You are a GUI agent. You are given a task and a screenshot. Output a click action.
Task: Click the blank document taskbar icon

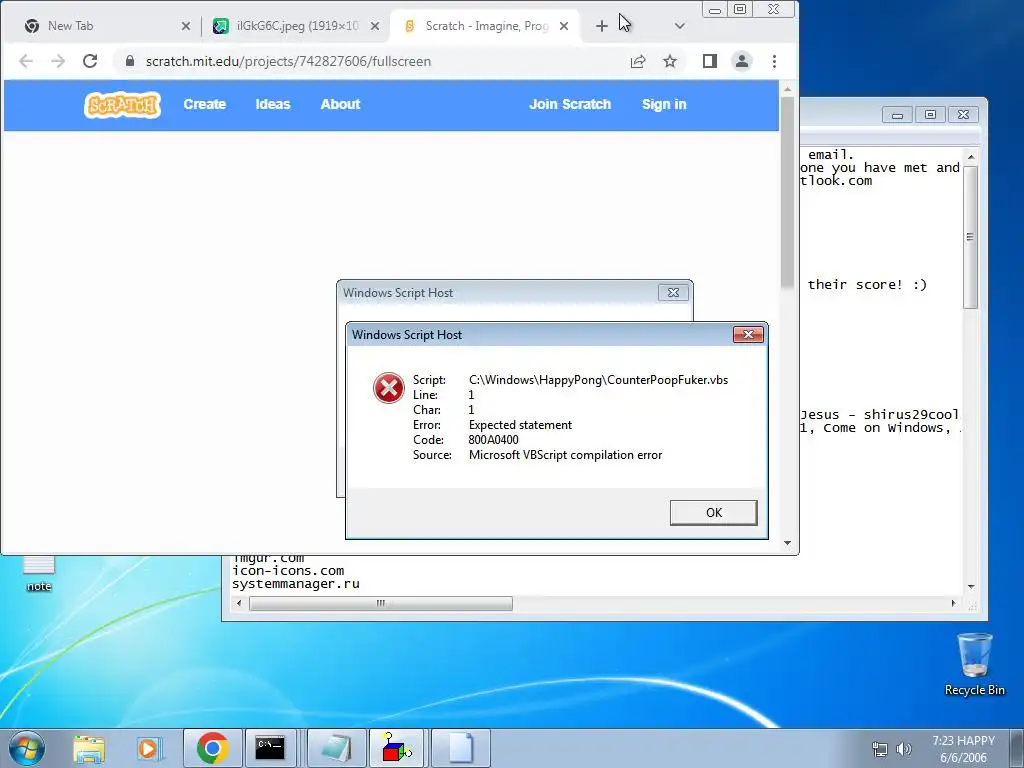click(x=460, y=748)
